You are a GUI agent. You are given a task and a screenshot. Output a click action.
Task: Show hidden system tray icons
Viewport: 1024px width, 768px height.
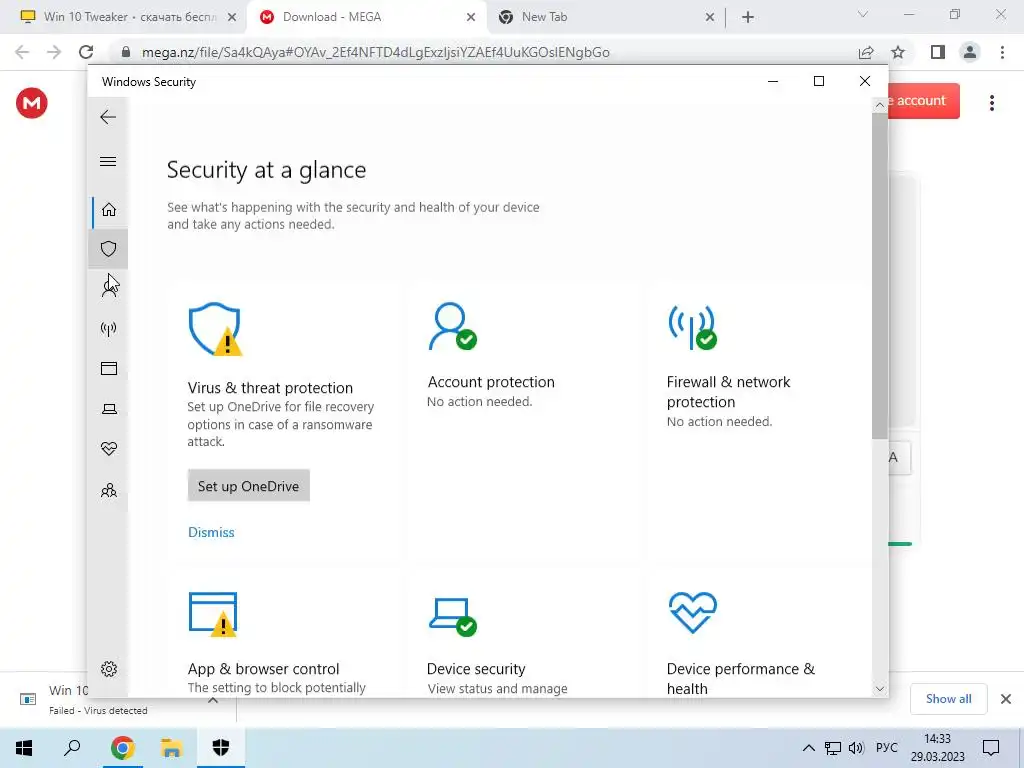(808, 748)
